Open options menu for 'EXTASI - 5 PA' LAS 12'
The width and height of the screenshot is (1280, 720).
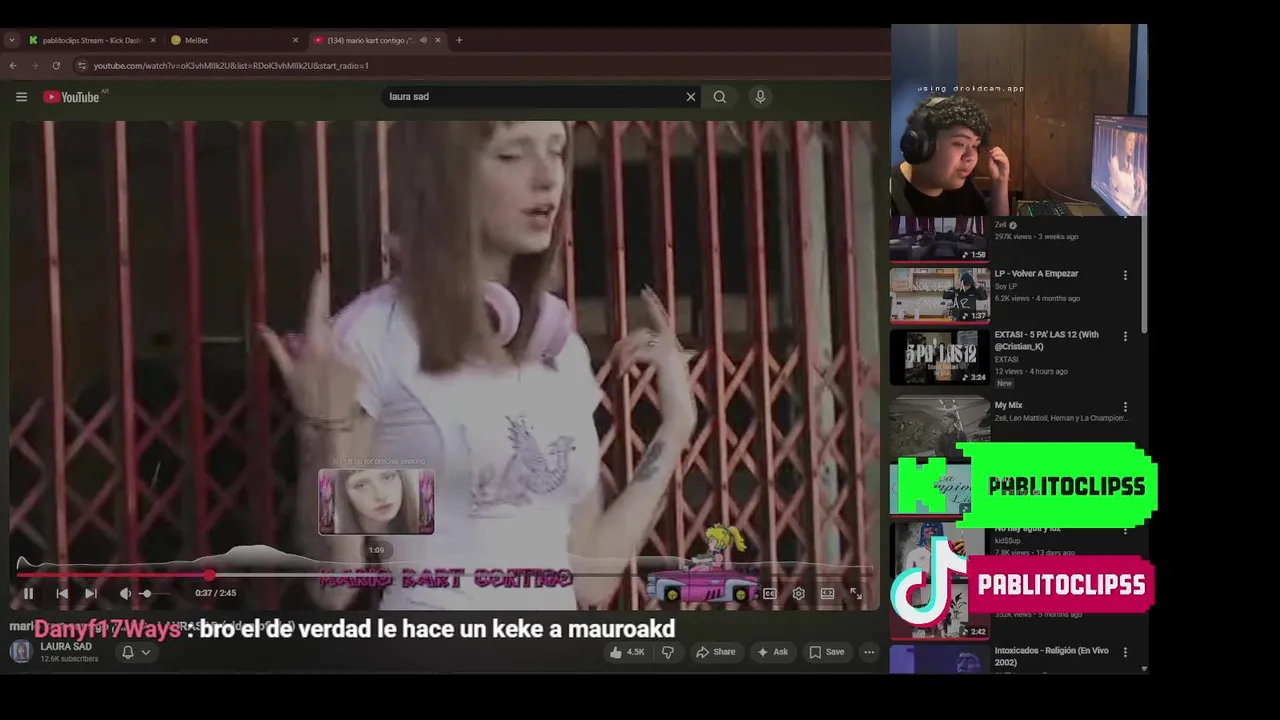[1125, 337]
